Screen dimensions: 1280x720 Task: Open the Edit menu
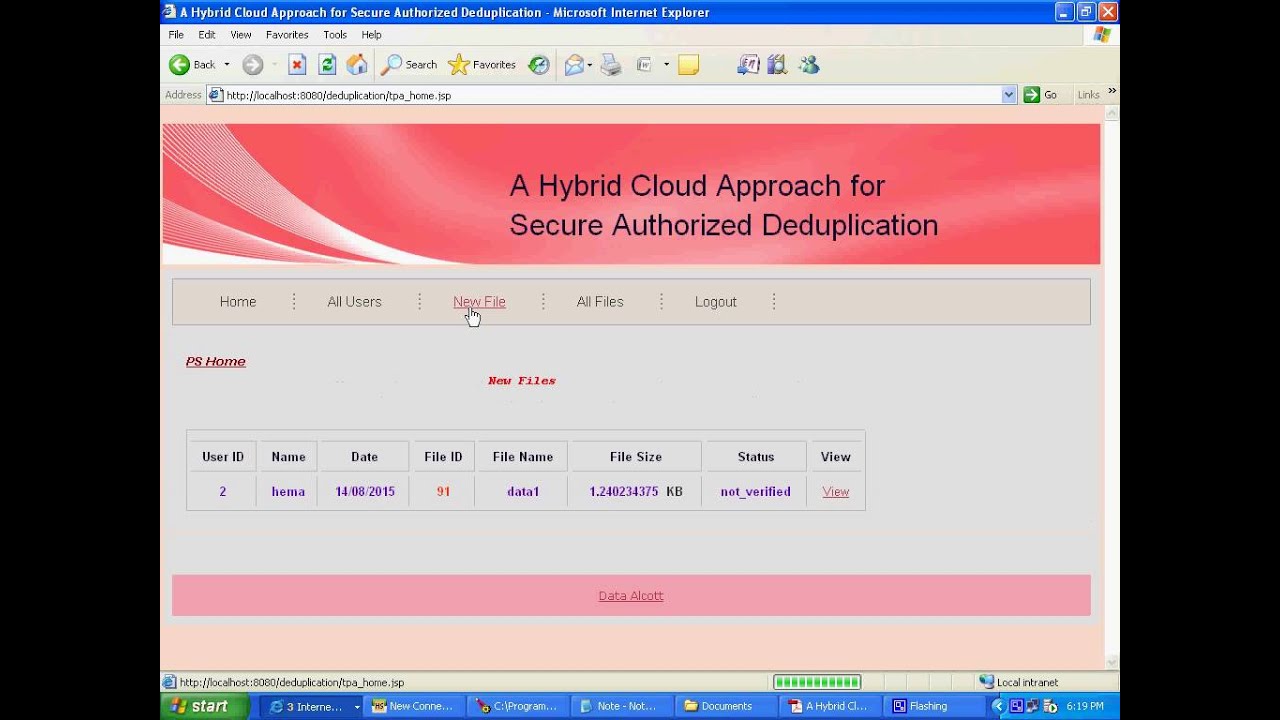207,34
